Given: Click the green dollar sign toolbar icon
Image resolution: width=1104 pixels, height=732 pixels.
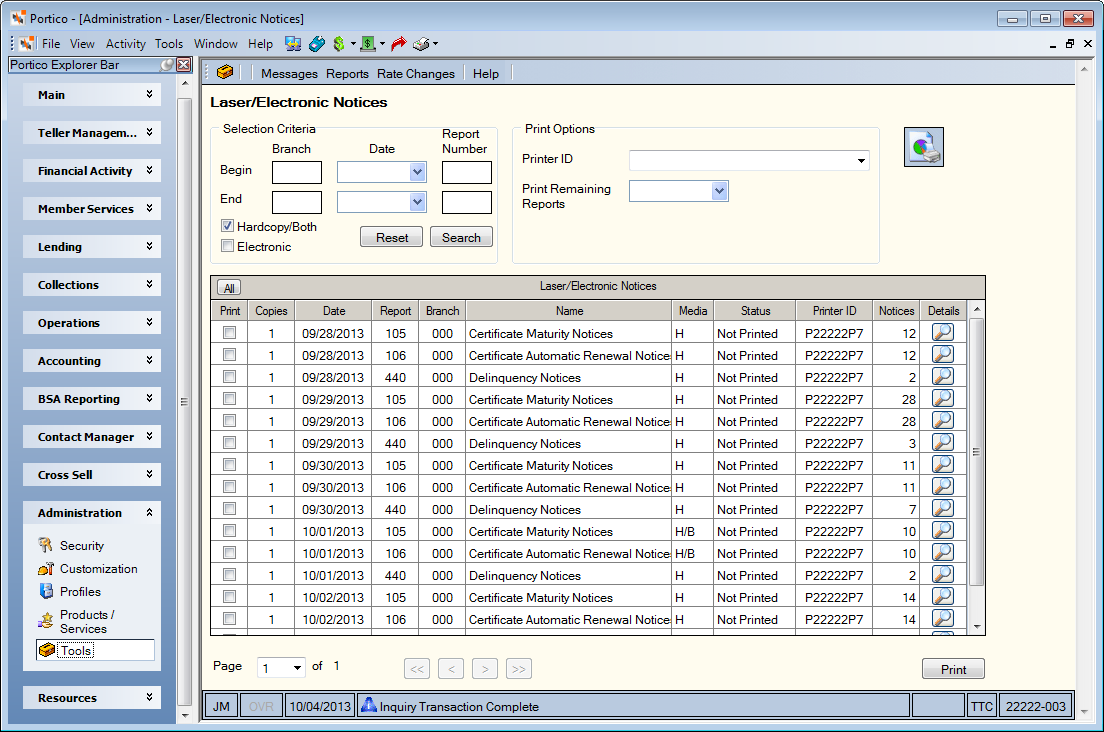Looking at the screenshot, I should click(339, 44).
